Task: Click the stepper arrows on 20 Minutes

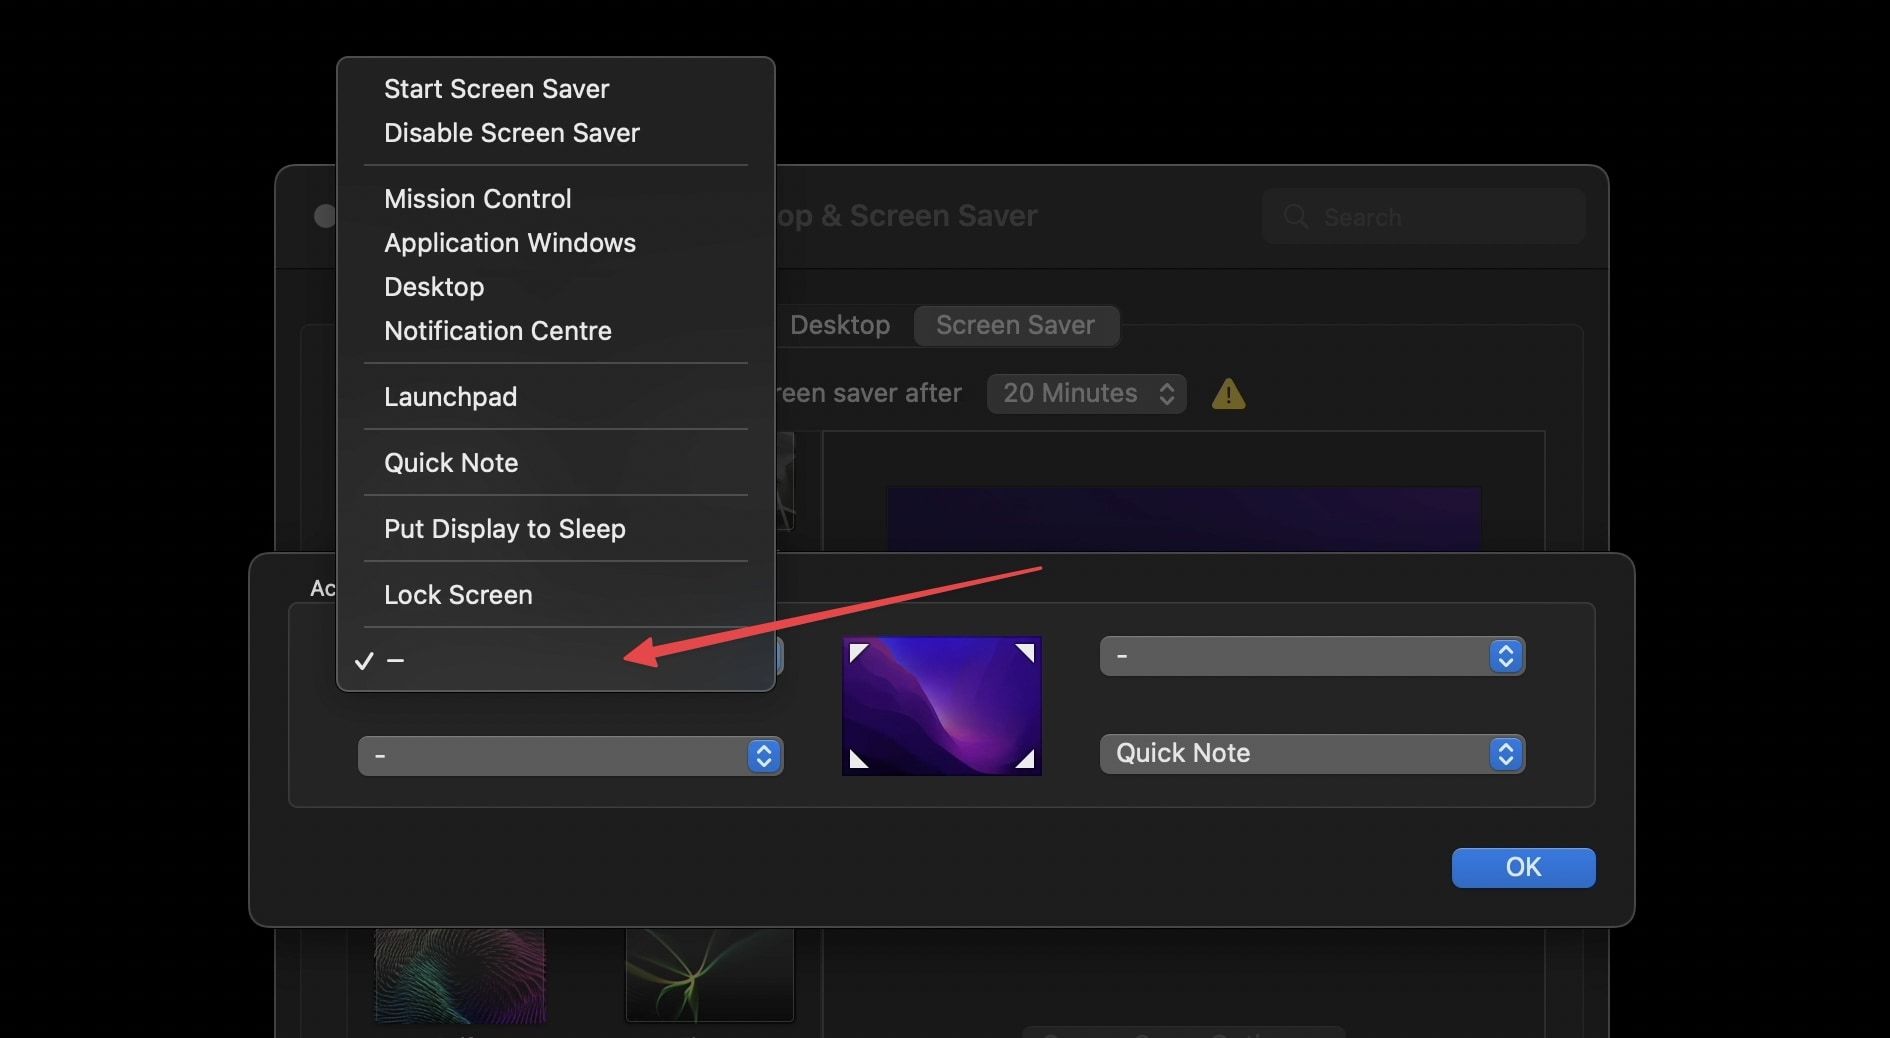Action: [x=1167, y=393]
